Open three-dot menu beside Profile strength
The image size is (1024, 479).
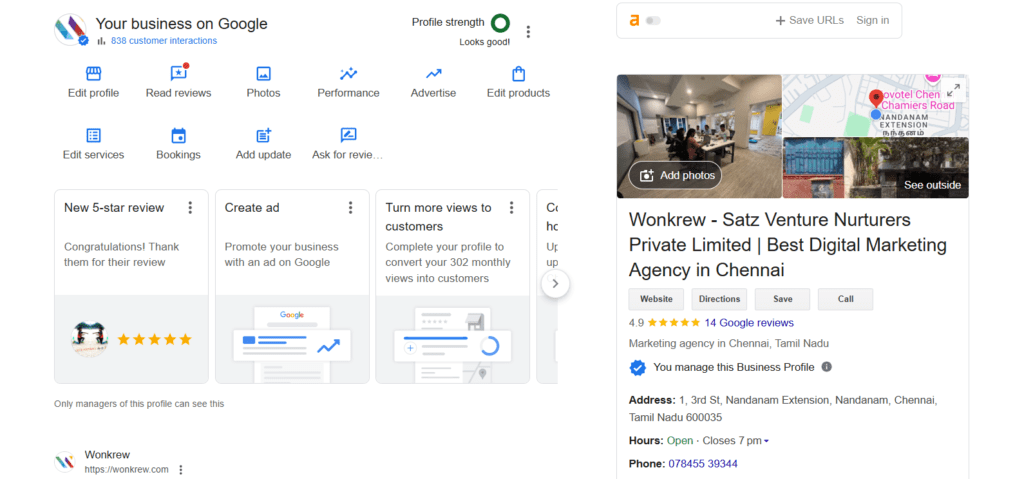pos(528,31)
